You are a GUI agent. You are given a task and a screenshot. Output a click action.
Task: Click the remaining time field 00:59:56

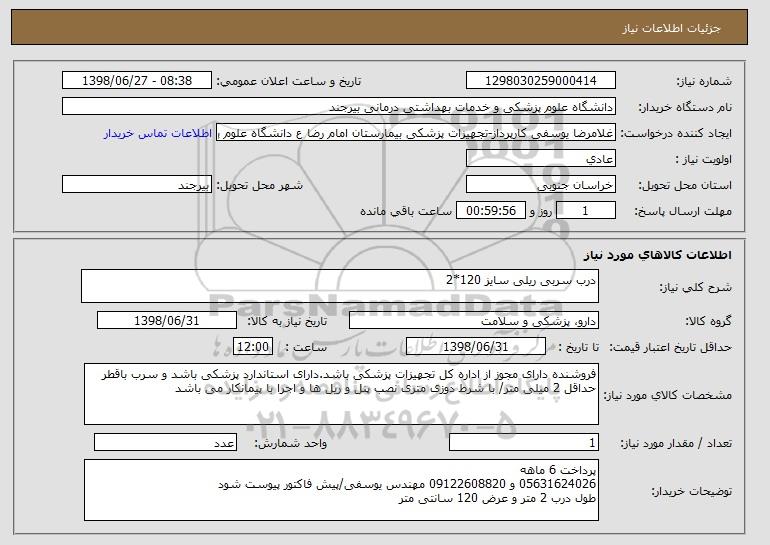pyautogui.click(x=491, y=211)
